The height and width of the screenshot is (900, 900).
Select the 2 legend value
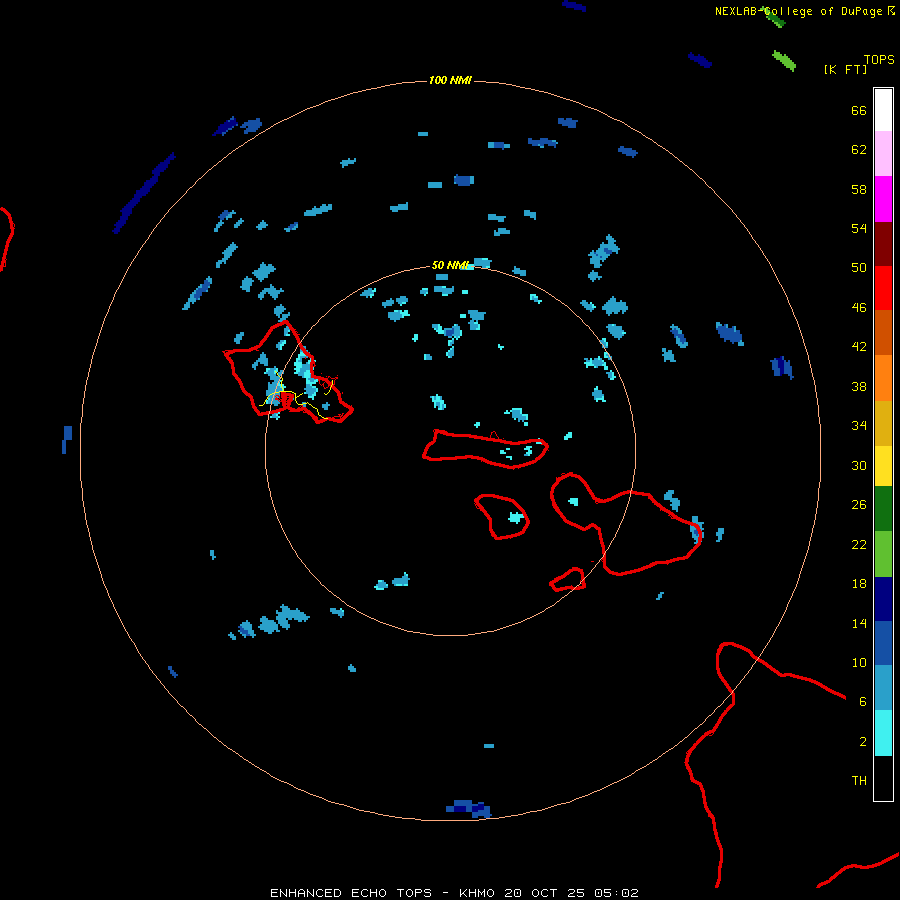(x=863, y=741)
